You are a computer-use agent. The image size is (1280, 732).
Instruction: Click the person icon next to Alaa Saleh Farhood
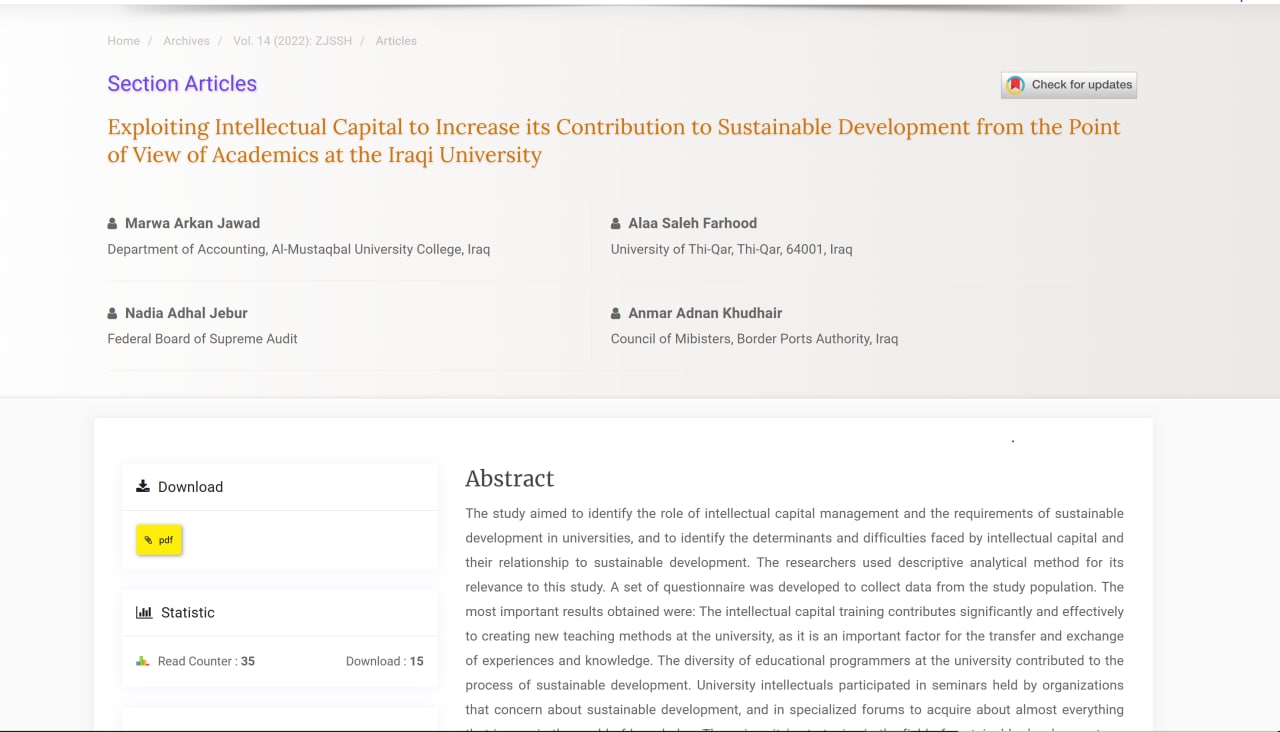[x=616, y=224]
